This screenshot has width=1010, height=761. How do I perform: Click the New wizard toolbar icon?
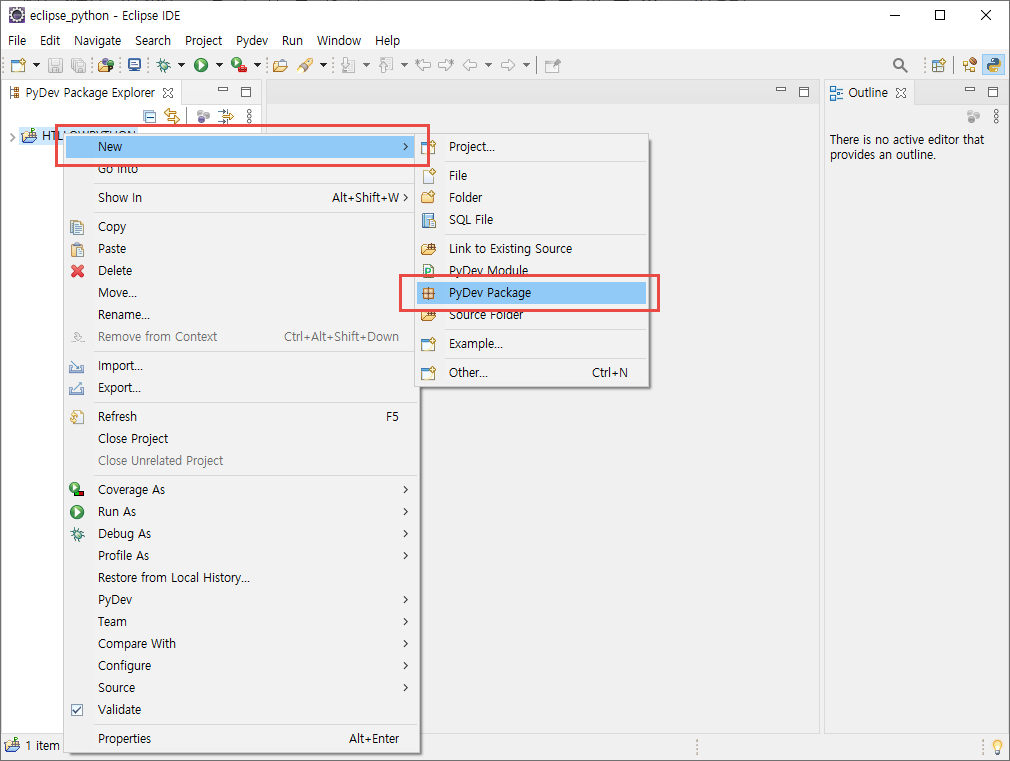[x=18, y=65]
